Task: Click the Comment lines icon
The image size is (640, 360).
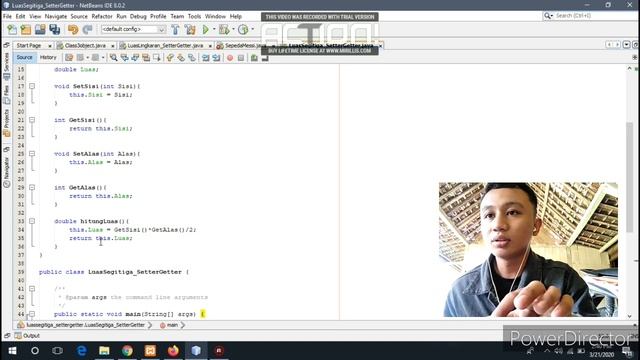Action: pos(254,58)
